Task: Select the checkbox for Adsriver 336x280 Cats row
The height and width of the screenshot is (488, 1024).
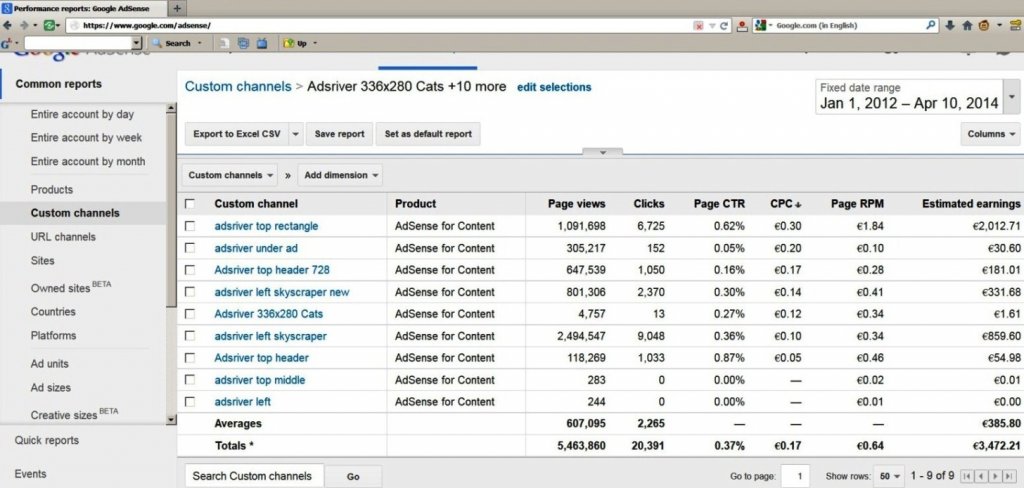Action: [190, 314]
